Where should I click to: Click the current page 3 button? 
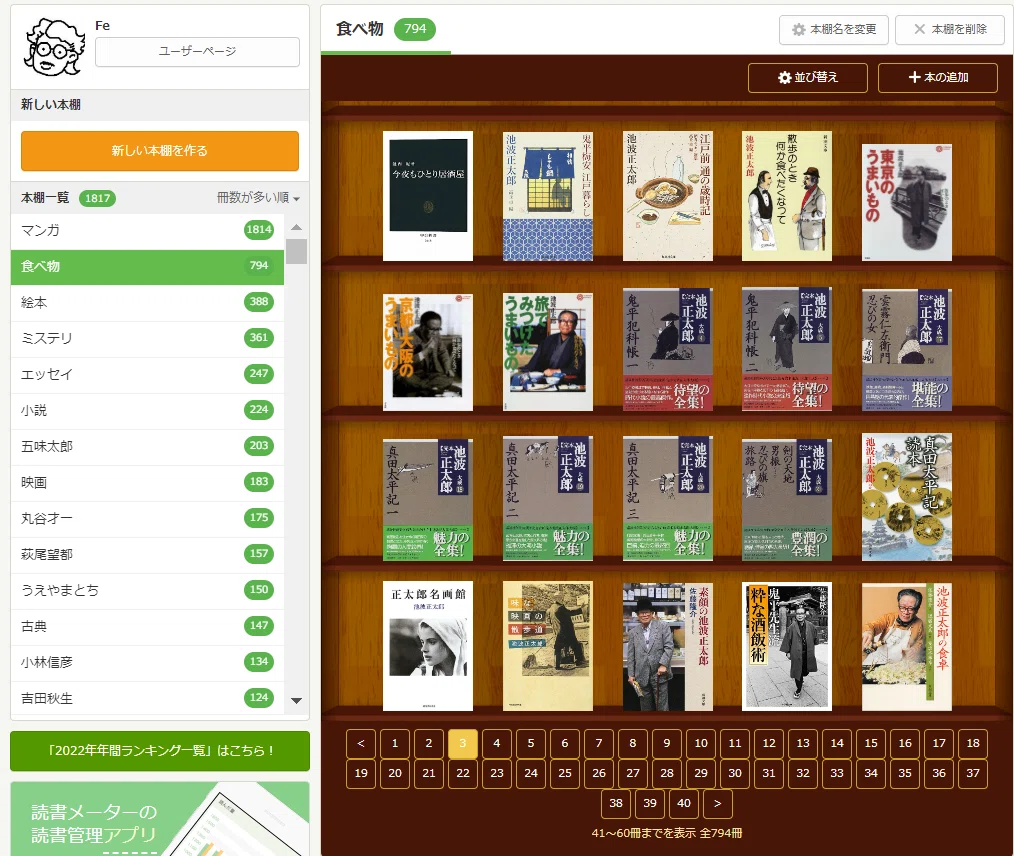tap(463, 744)
